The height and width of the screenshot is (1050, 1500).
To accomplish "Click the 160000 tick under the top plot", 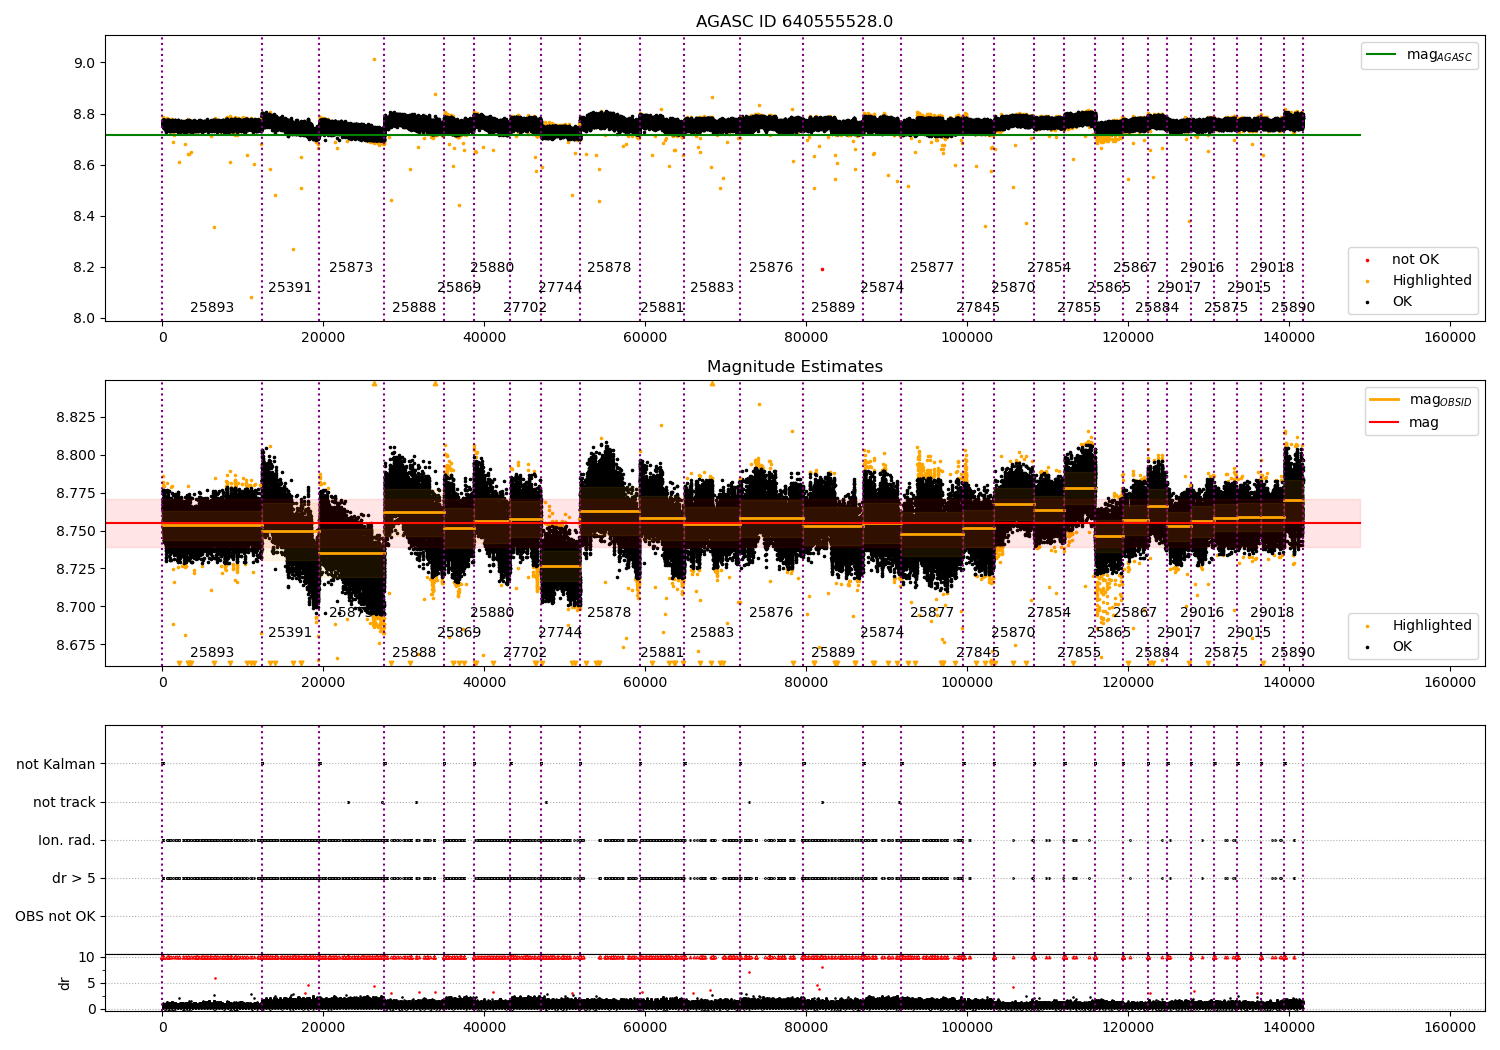I will (1450, 338).
